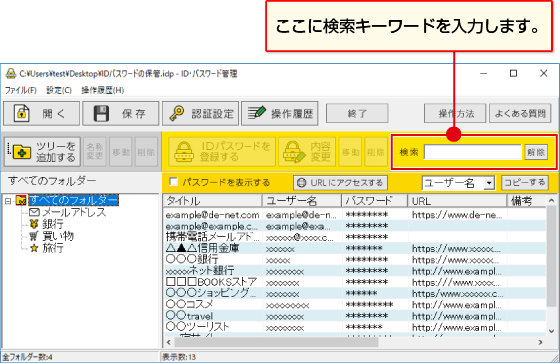Select the 携帯電話メールアド row
560x364 pixels.
tap(355, 237)
